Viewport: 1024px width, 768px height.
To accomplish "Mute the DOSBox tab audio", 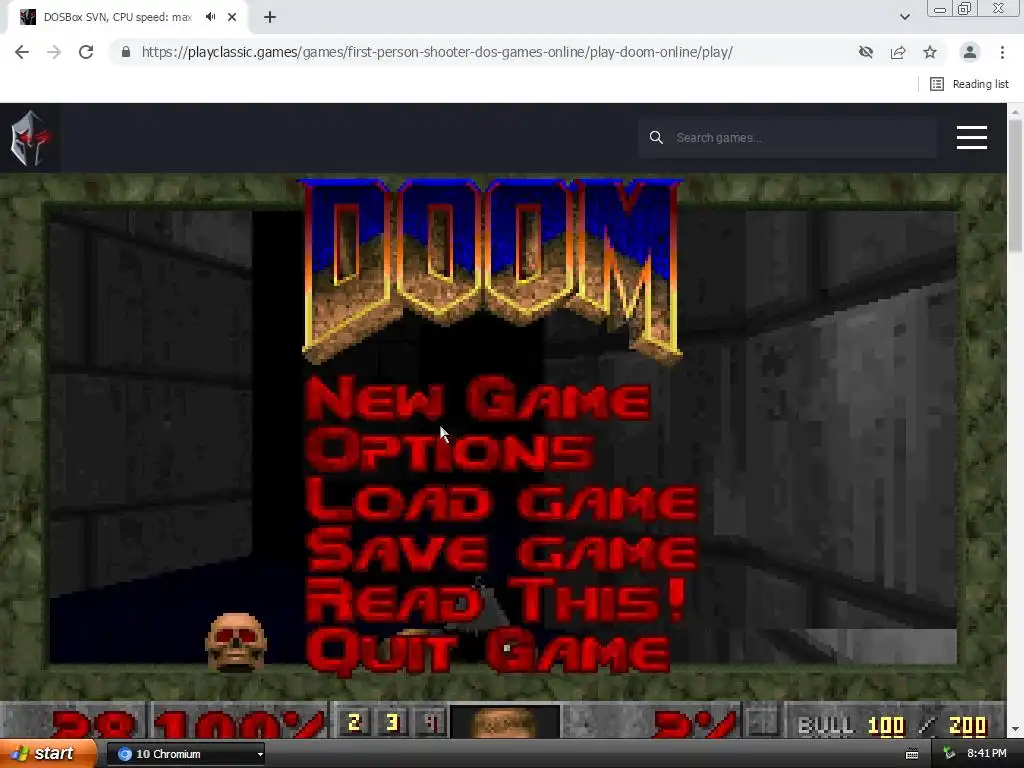I will point(210,17).
